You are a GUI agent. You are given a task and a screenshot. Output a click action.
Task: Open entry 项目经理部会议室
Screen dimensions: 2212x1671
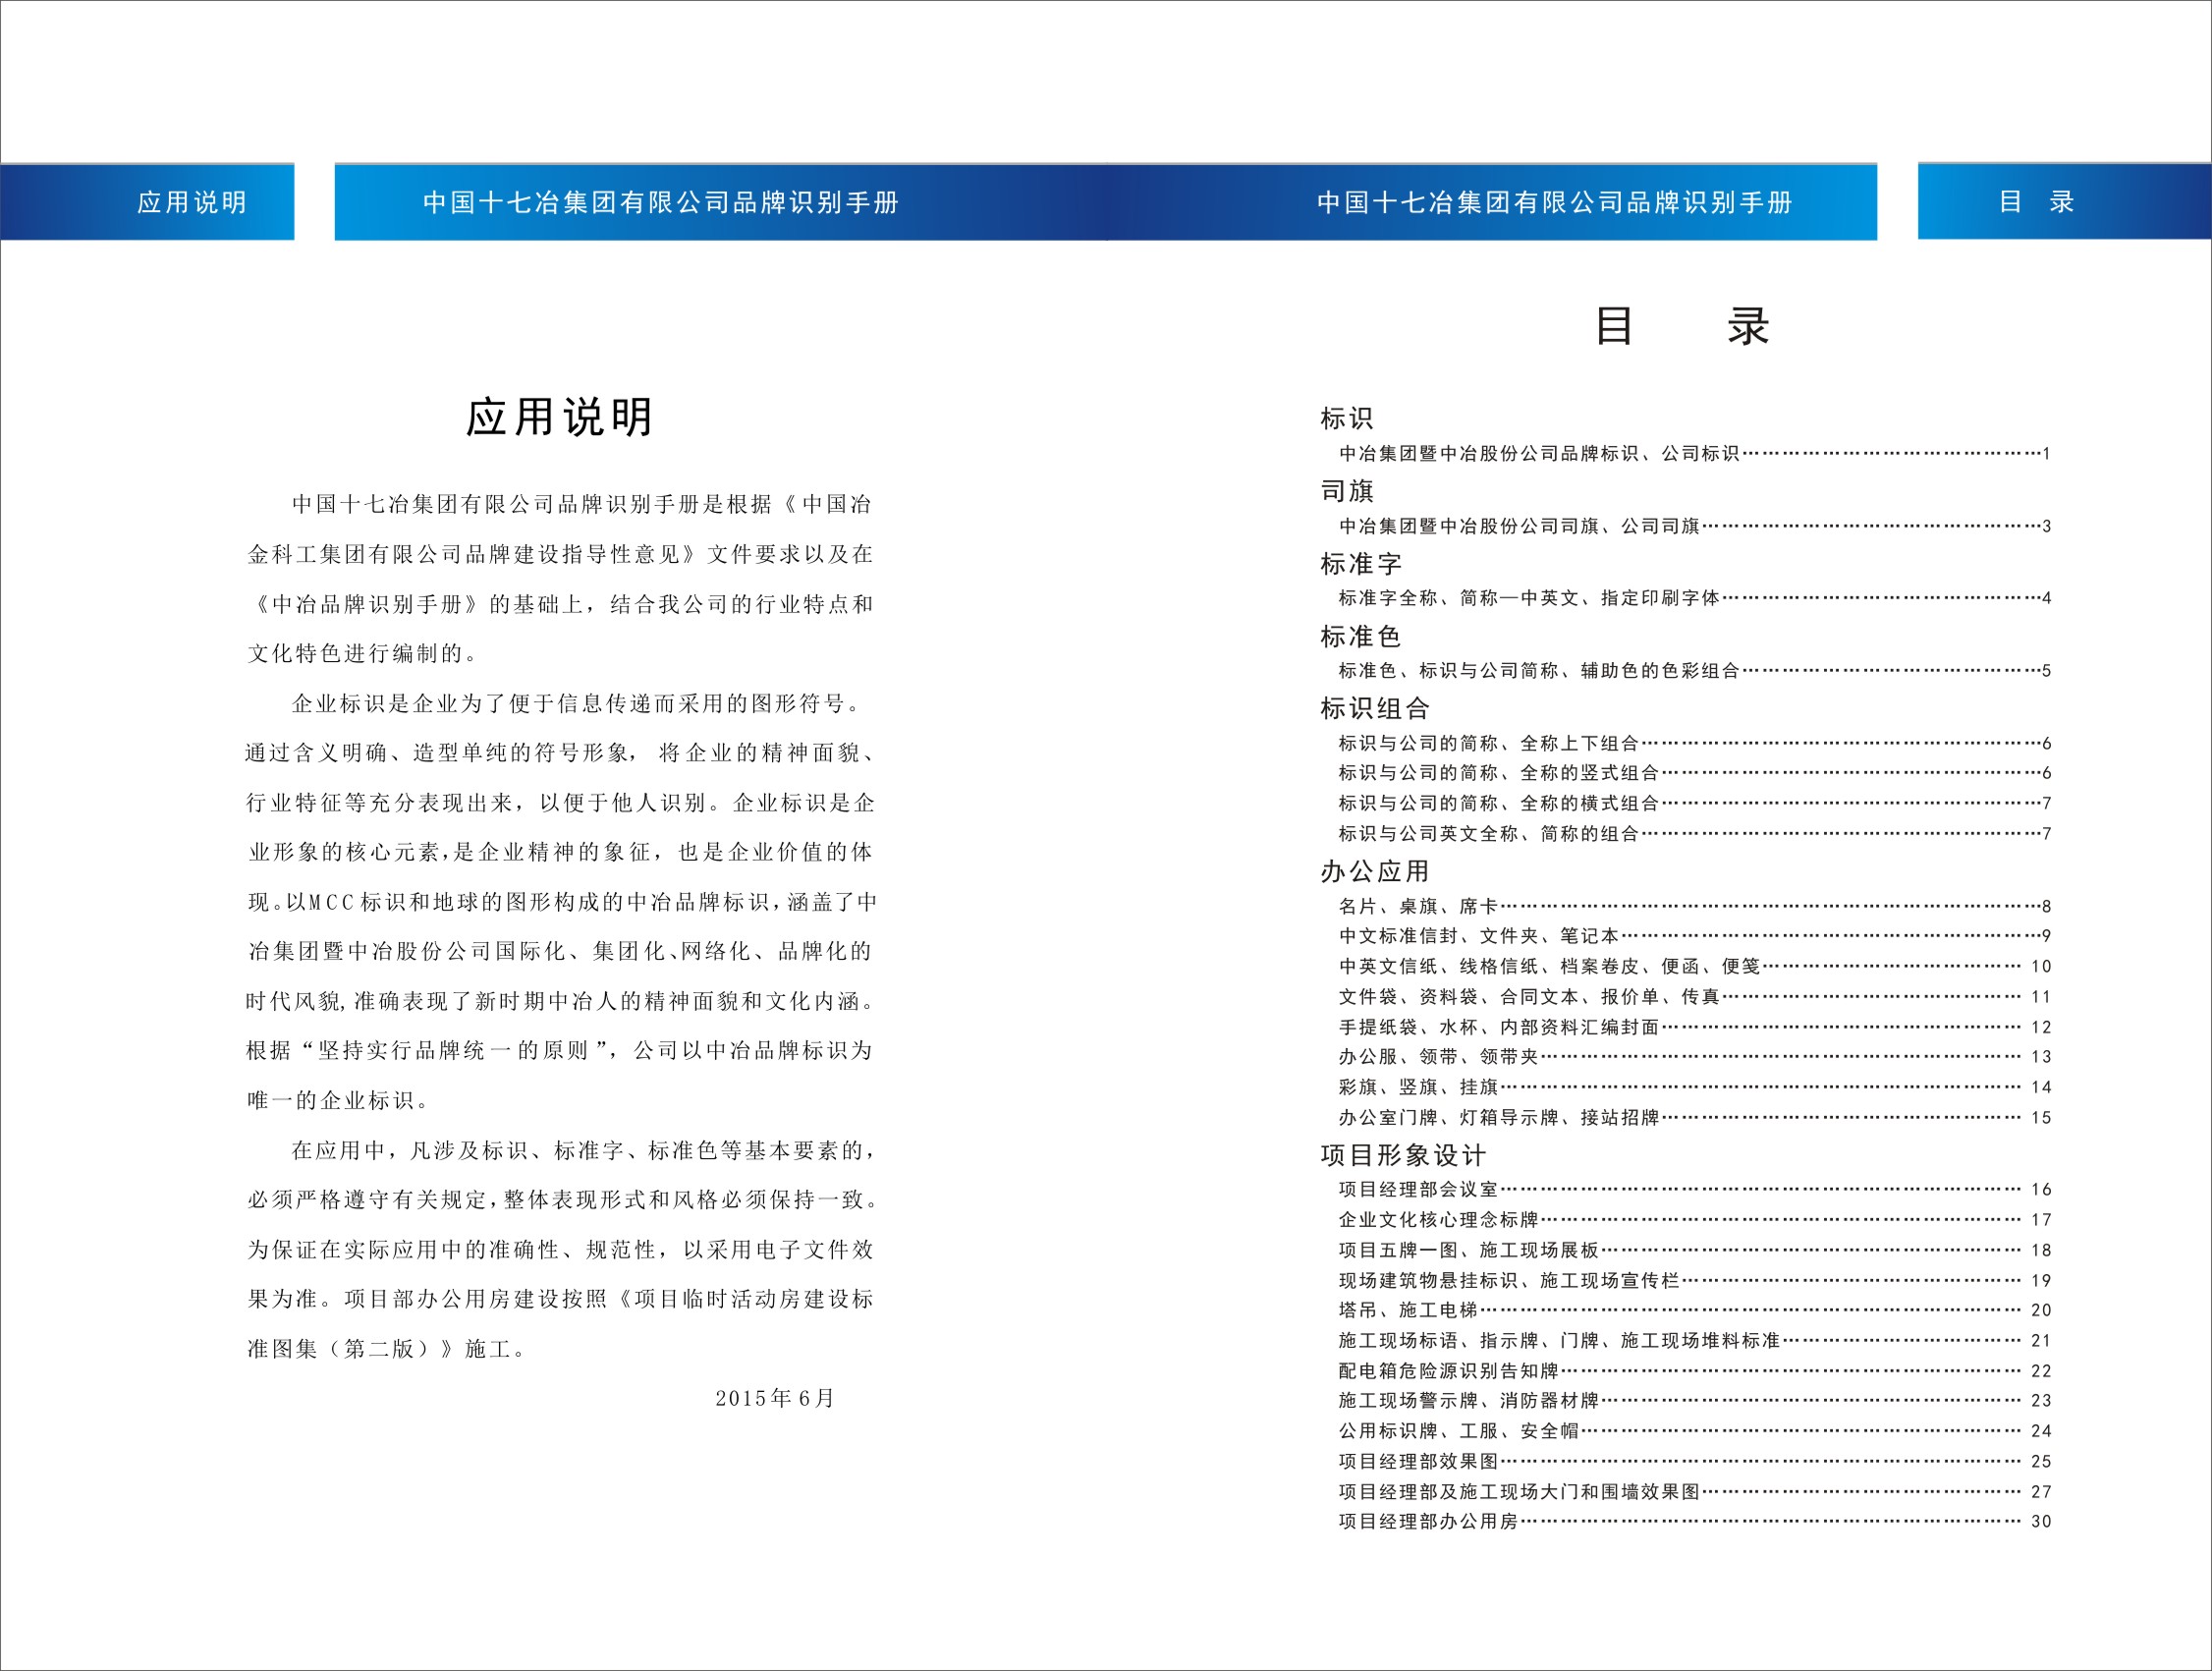pyautogui.click(x=1695, y=1190)
